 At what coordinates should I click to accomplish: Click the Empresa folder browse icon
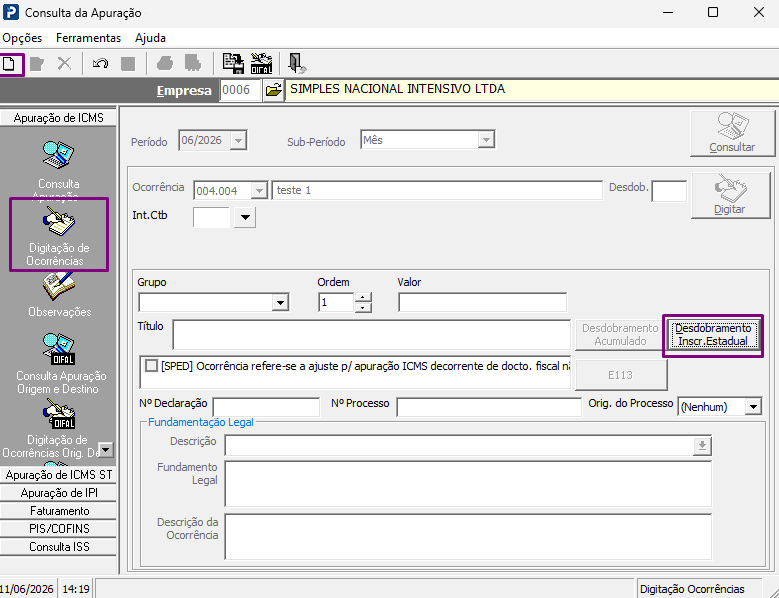coord(273,90)
